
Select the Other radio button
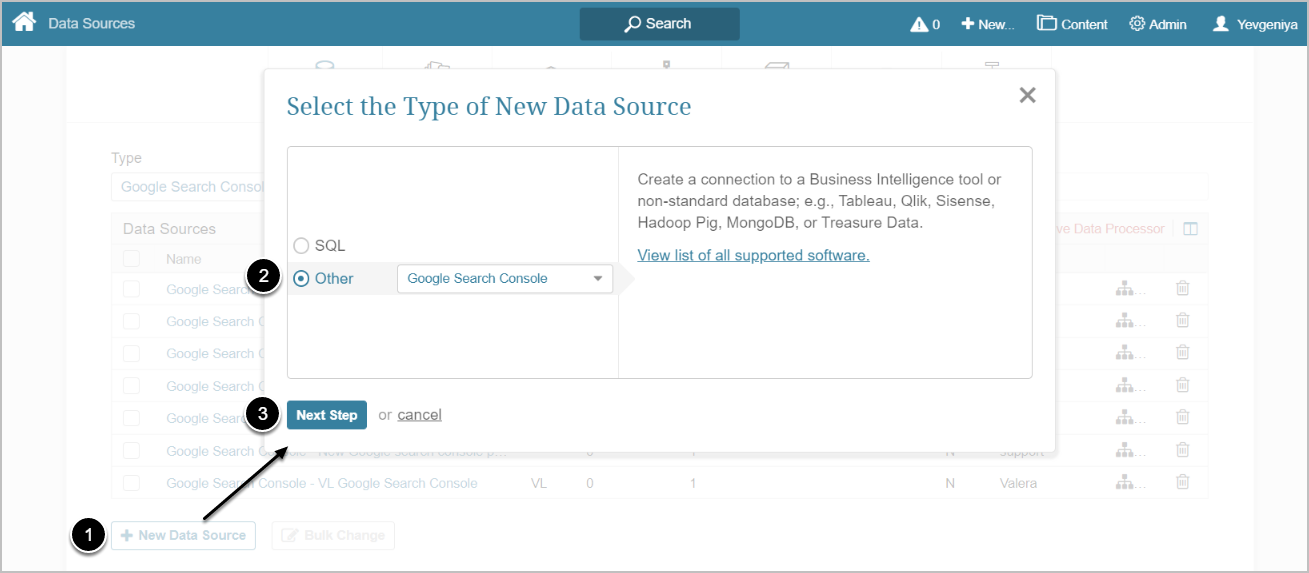pos(301,279)
